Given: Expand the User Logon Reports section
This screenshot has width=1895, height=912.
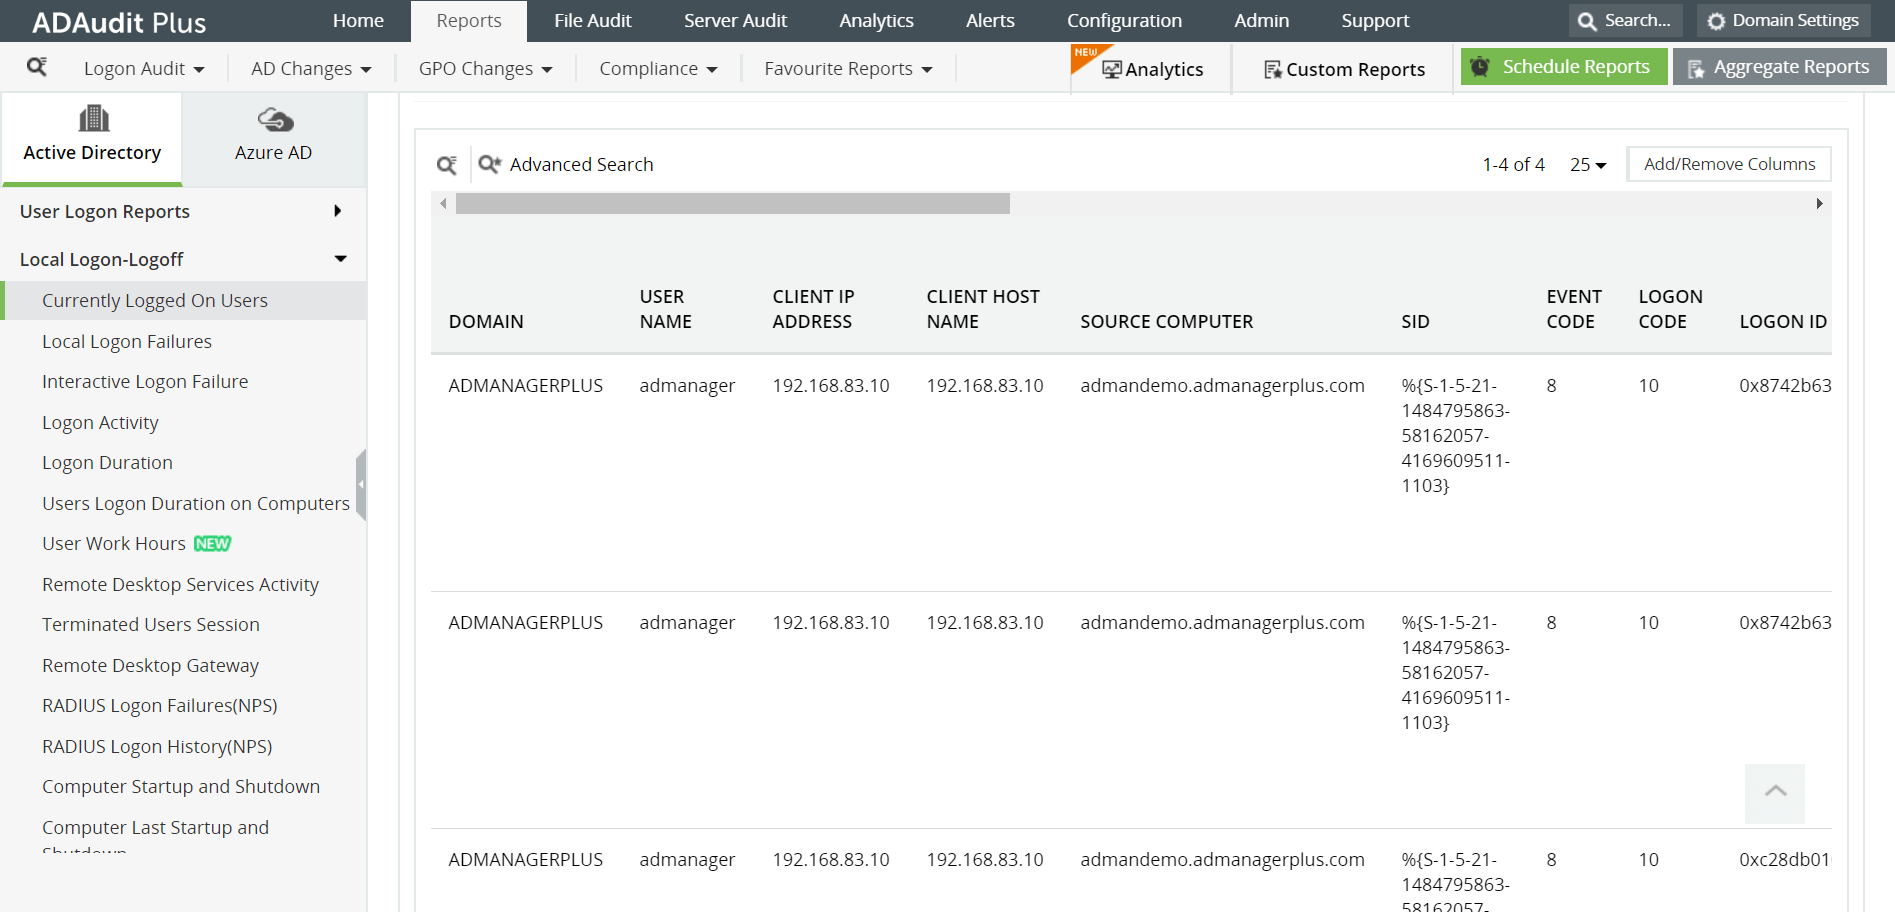Looking at the screenshot, I should point(182,211).
